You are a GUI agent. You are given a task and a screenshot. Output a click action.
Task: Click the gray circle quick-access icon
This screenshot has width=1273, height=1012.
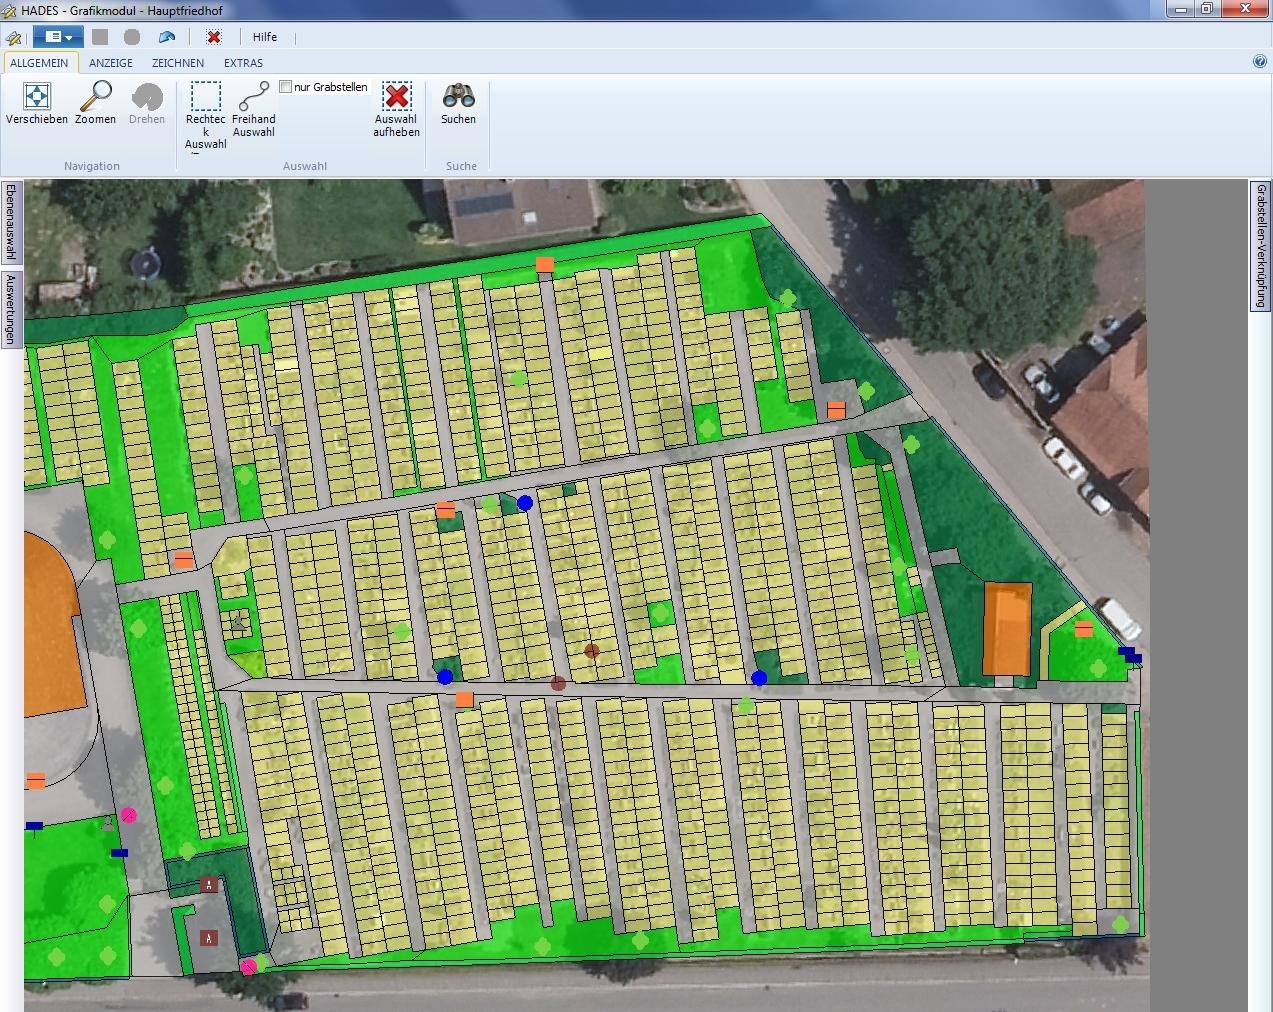pyautogui.click(x=132, y=37)
